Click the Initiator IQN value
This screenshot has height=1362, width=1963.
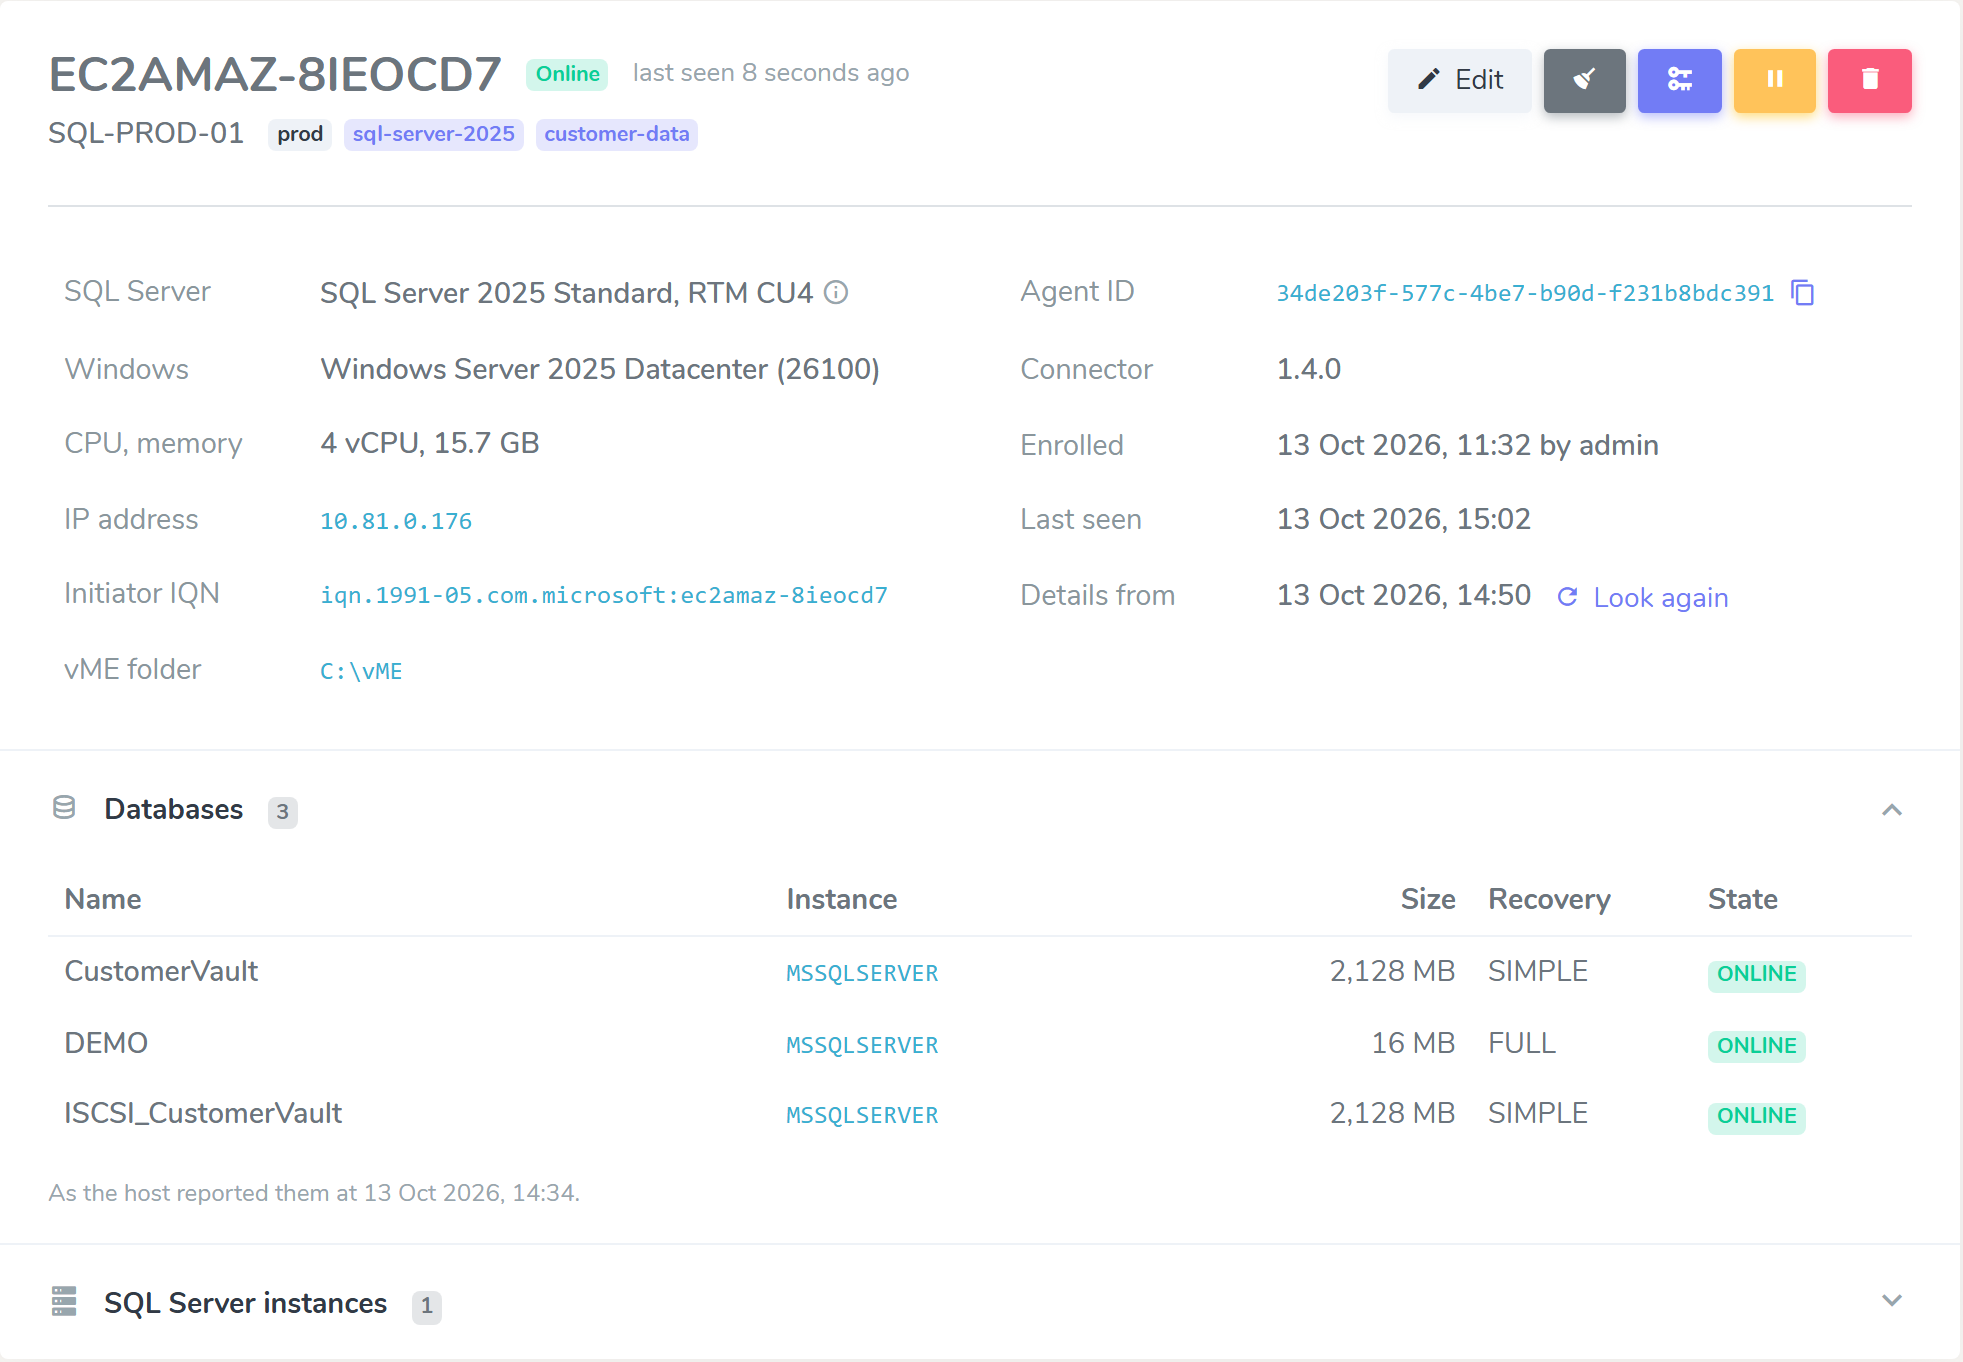click(x=603, y=595)
